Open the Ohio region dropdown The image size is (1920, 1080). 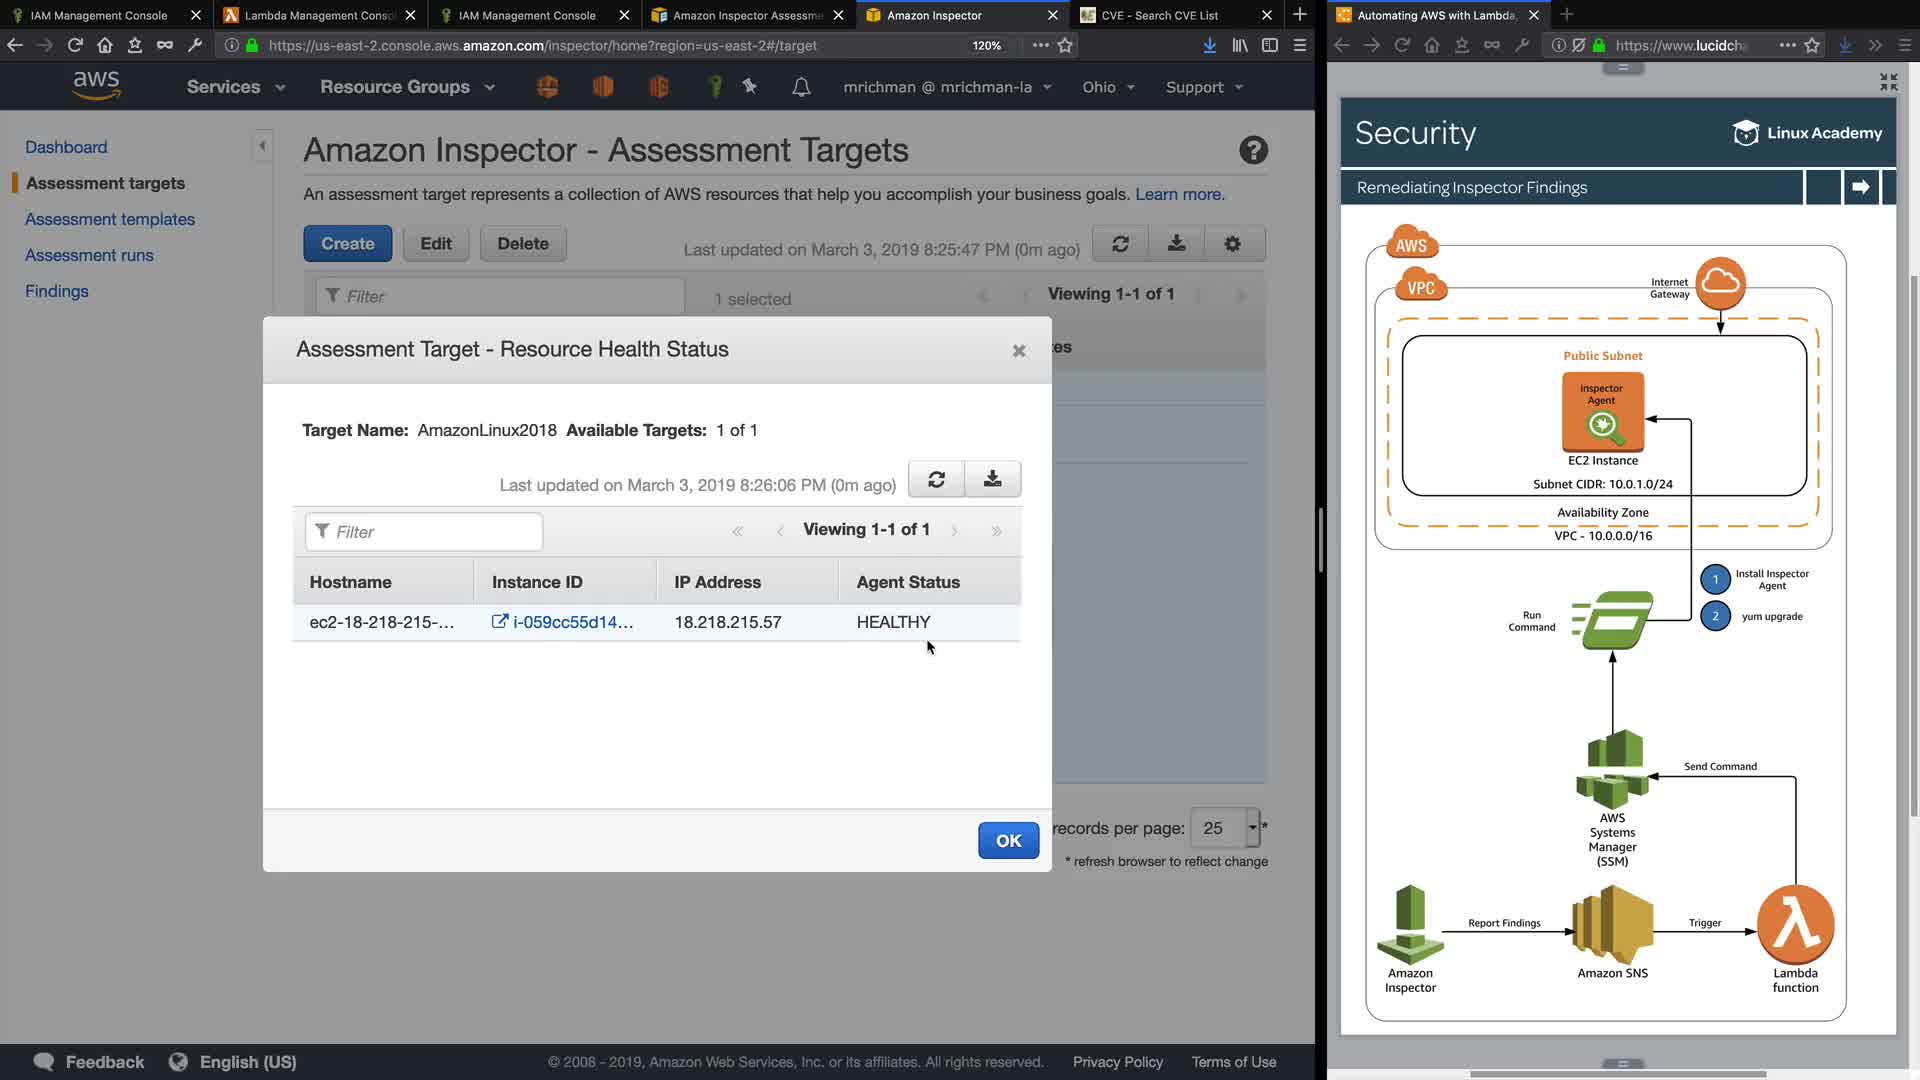pyautogui.click(x=1108, y=87)
